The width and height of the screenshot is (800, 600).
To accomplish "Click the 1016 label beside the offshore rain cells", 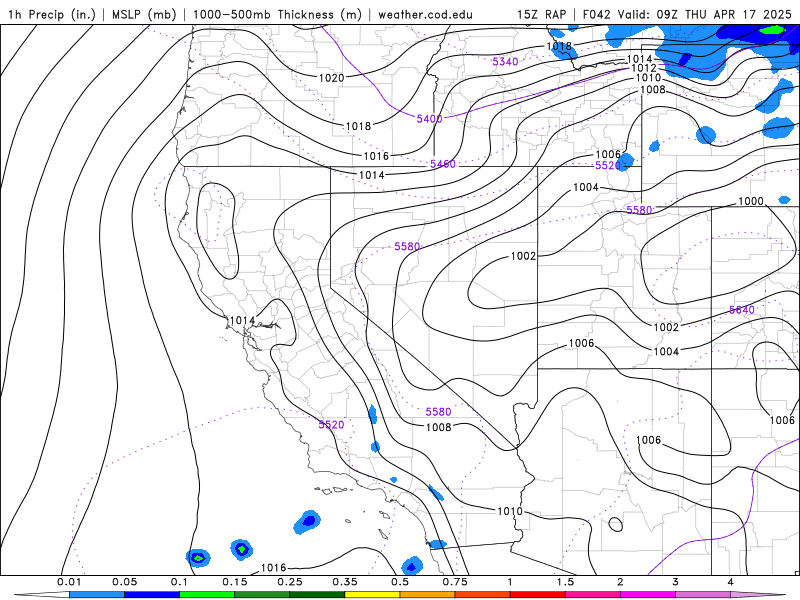I will coord(273,568).
